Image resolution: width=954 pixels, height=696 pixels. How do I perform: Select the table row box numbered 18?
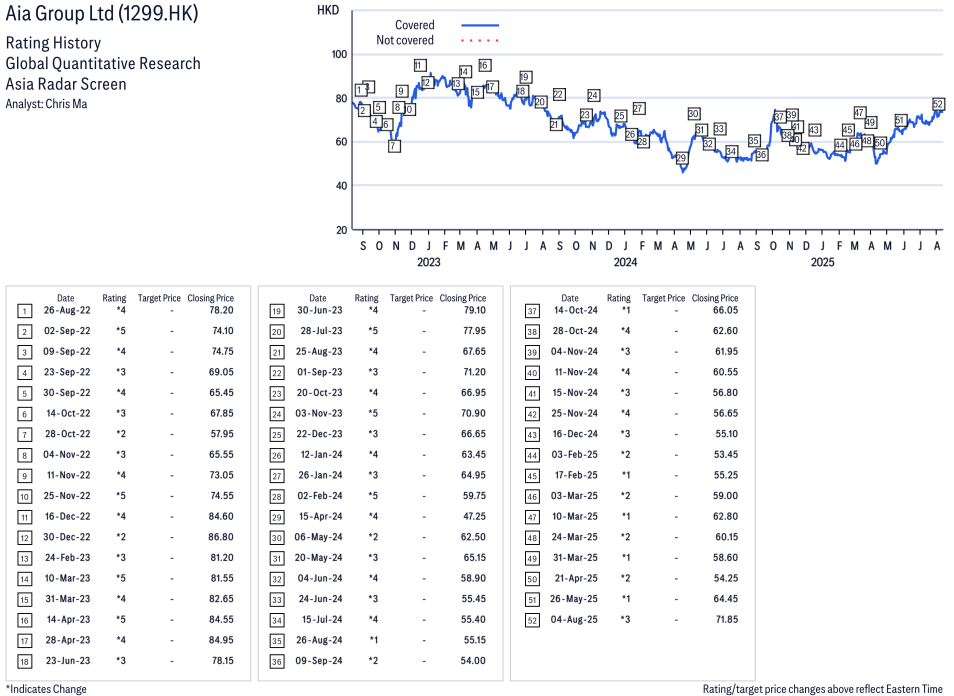tap(24, 662)
